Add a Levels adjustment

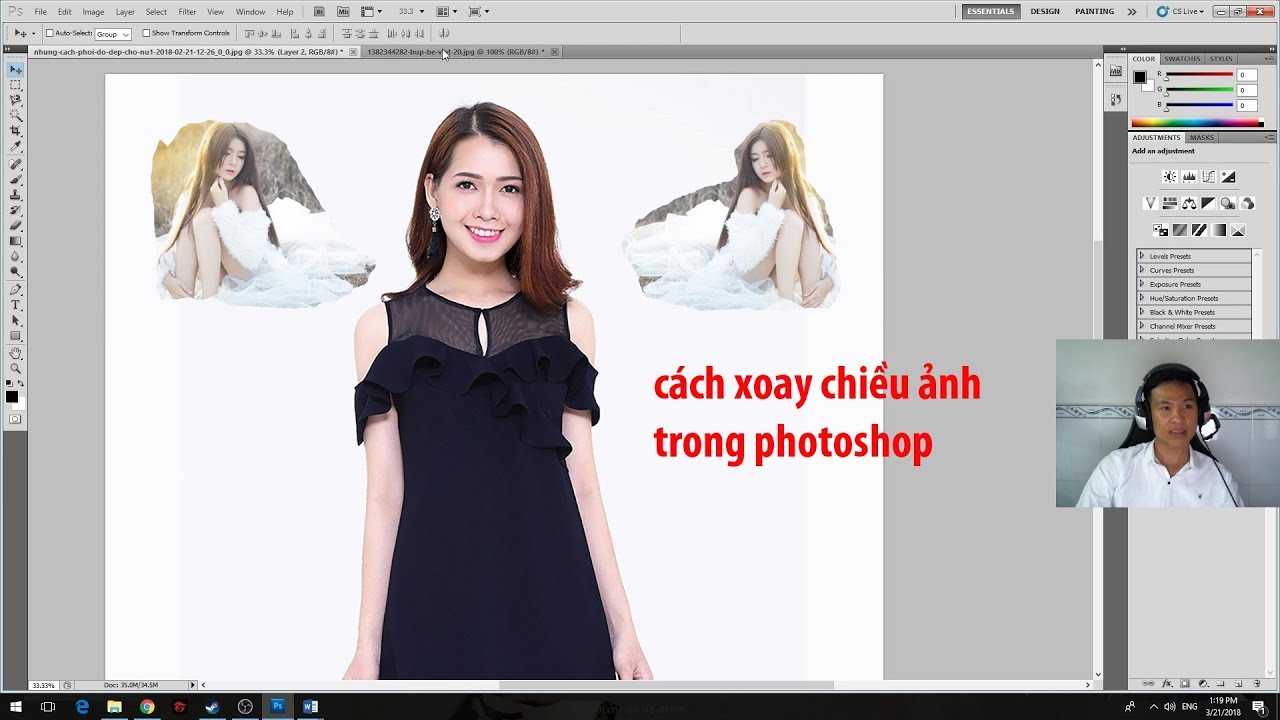point(1189,177)
